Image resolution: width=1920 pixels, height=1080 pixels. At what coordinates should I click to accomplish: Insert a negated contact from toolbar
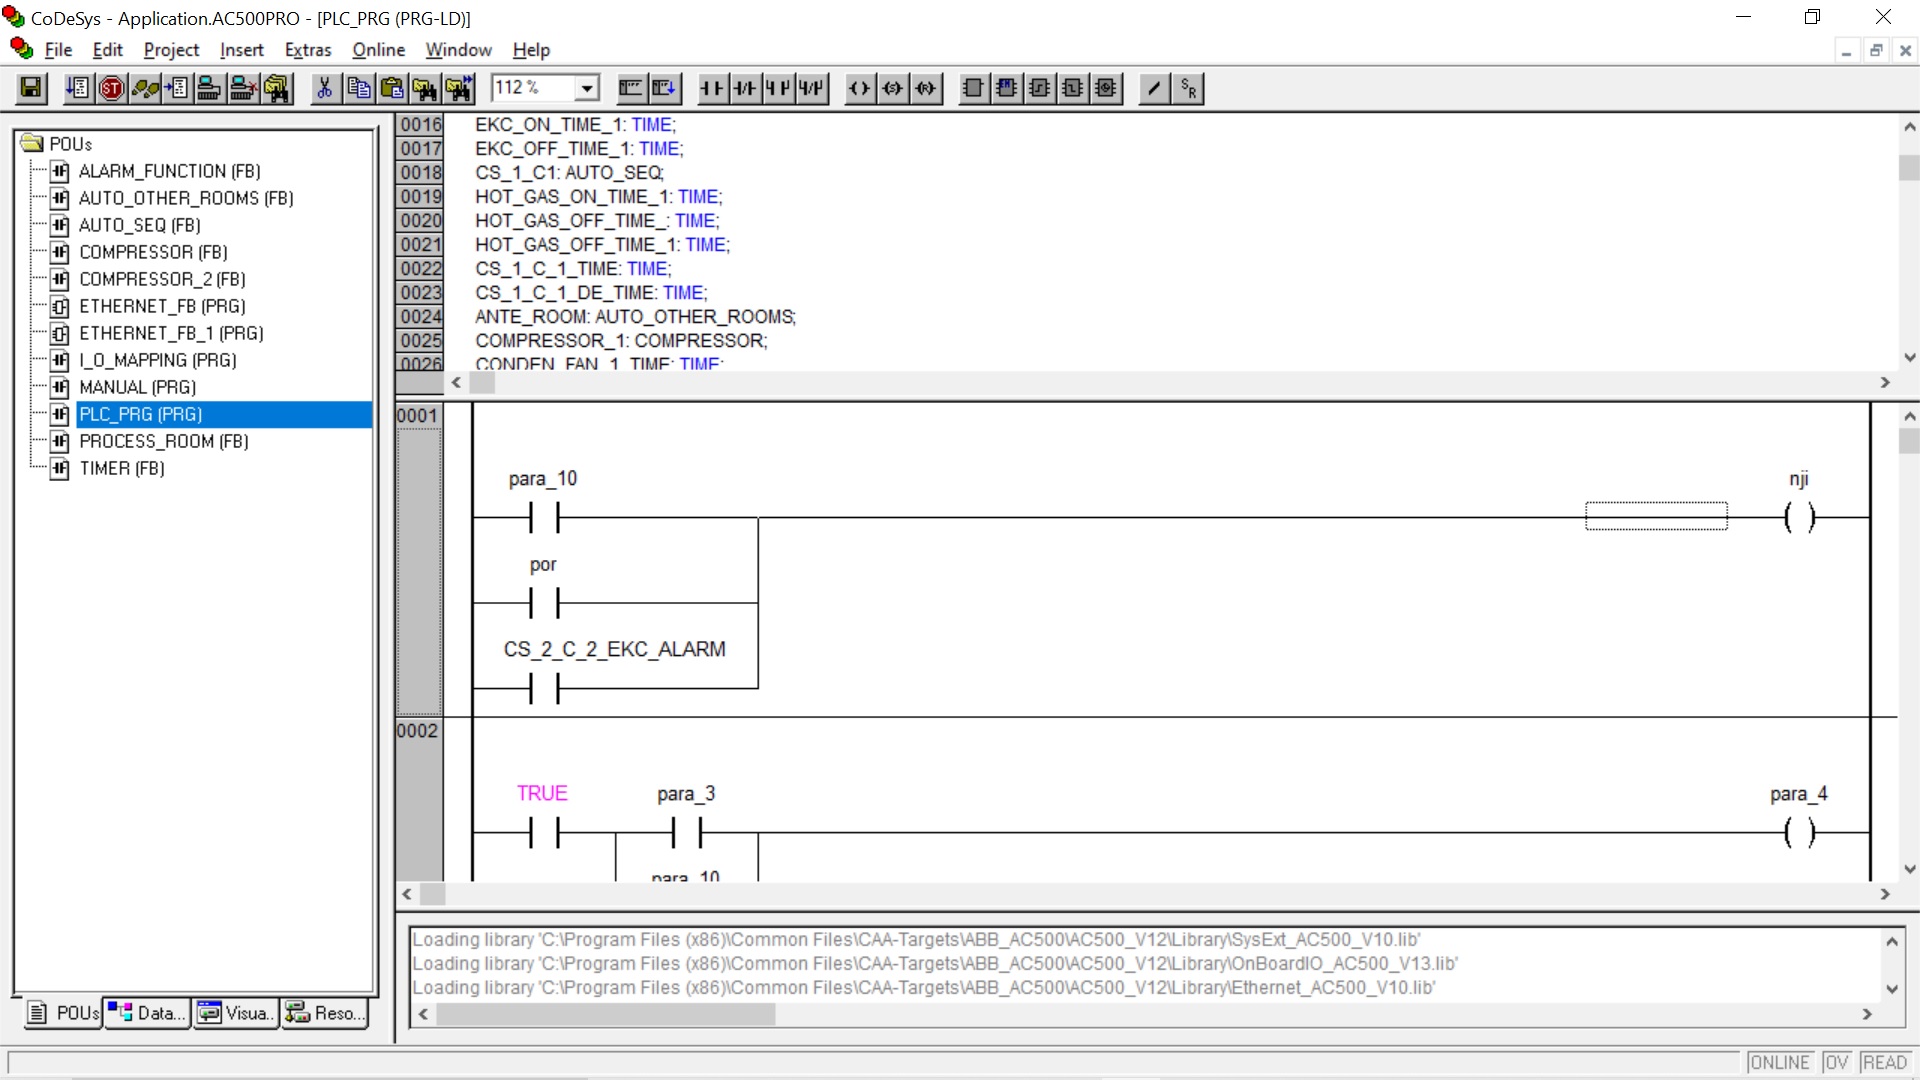point(744,89)
